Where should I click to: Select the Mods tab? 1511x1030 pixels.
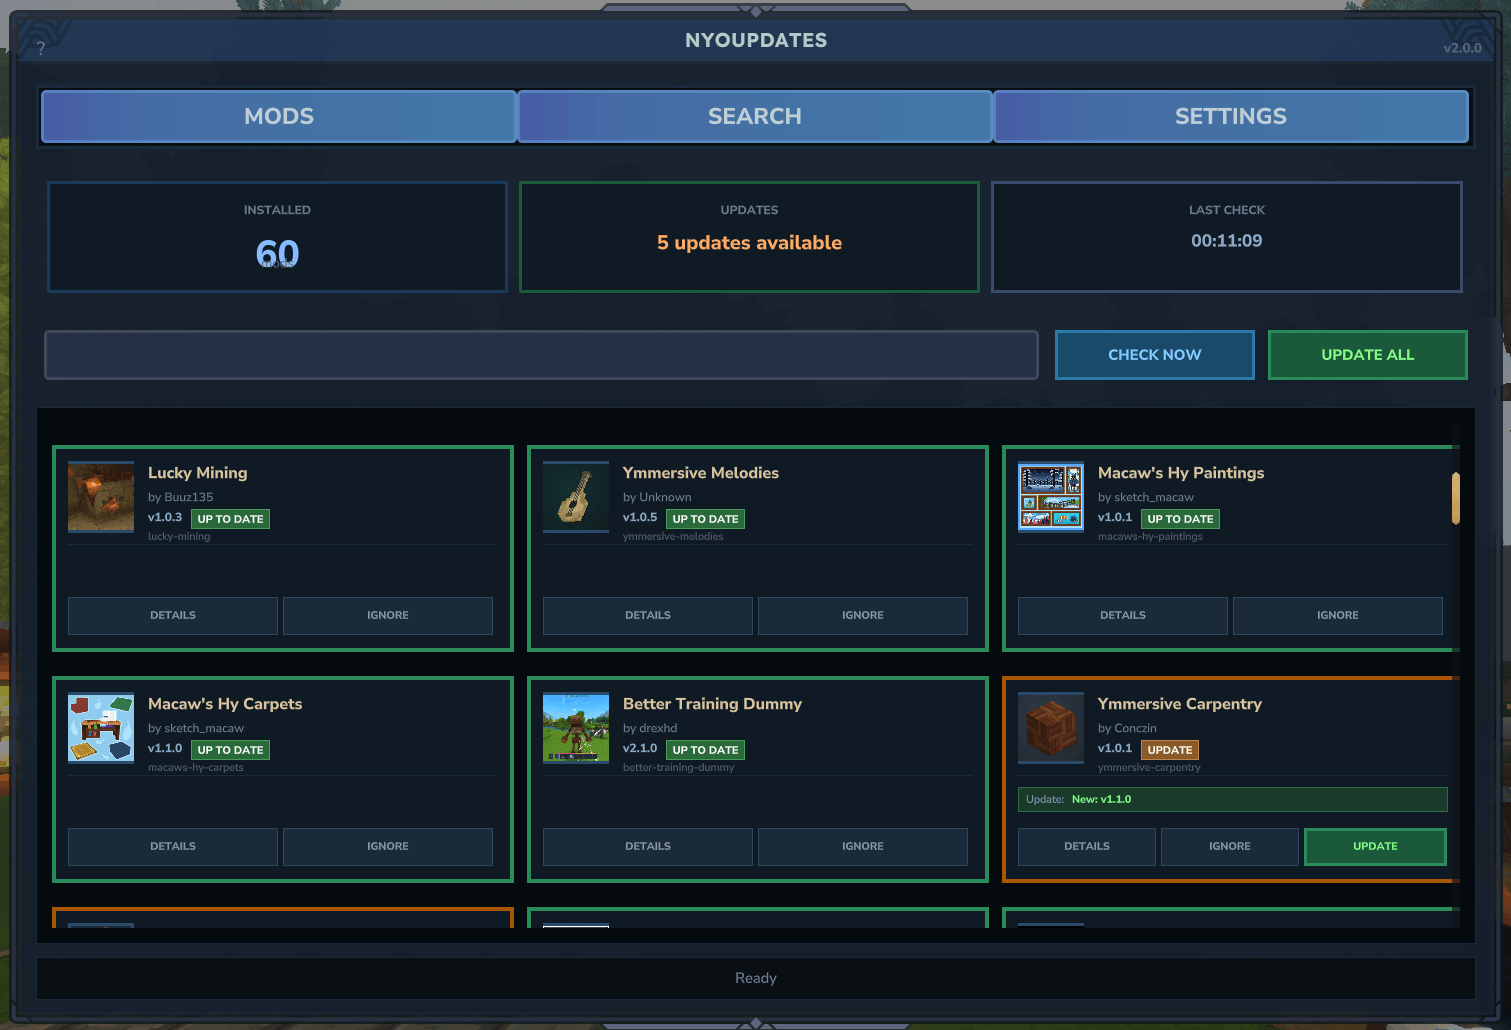279,116
